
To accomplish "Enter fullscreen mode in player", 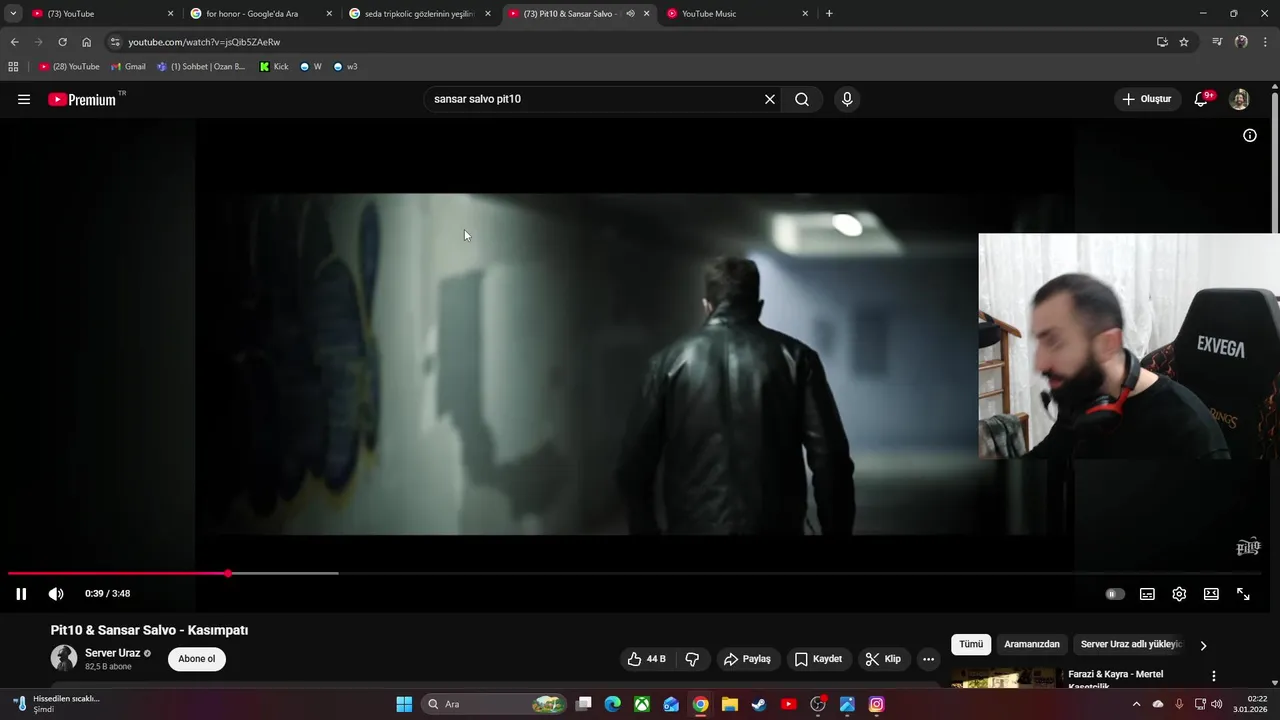I will [1243, 594].
